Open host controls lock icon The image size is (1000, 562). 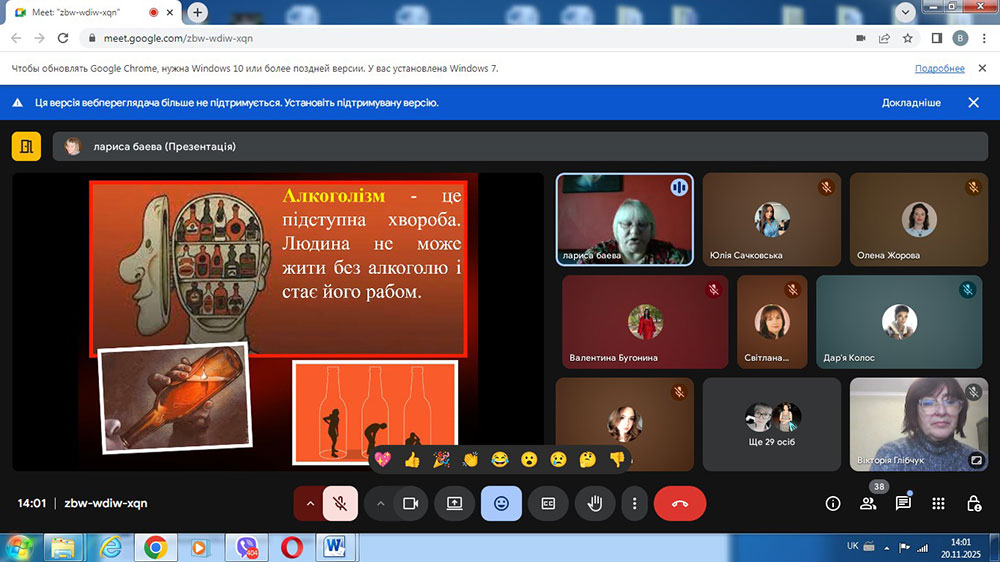[x=973, y=504]
